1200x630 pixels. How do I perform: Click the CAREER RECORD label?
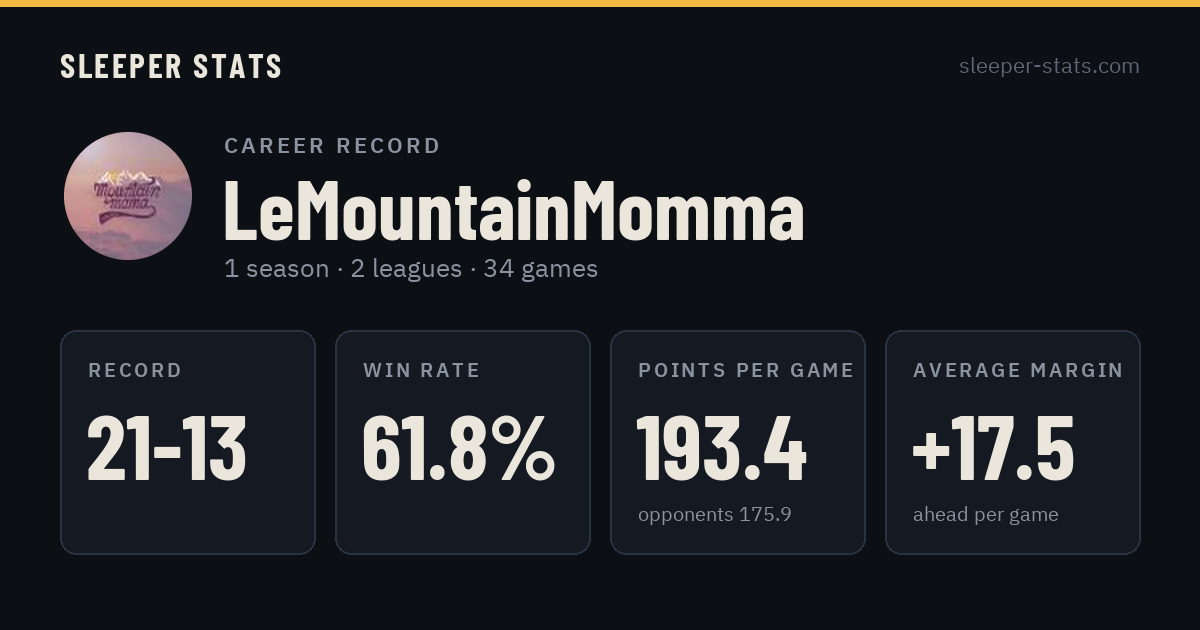pyautogui.click(x=332, y=146)
